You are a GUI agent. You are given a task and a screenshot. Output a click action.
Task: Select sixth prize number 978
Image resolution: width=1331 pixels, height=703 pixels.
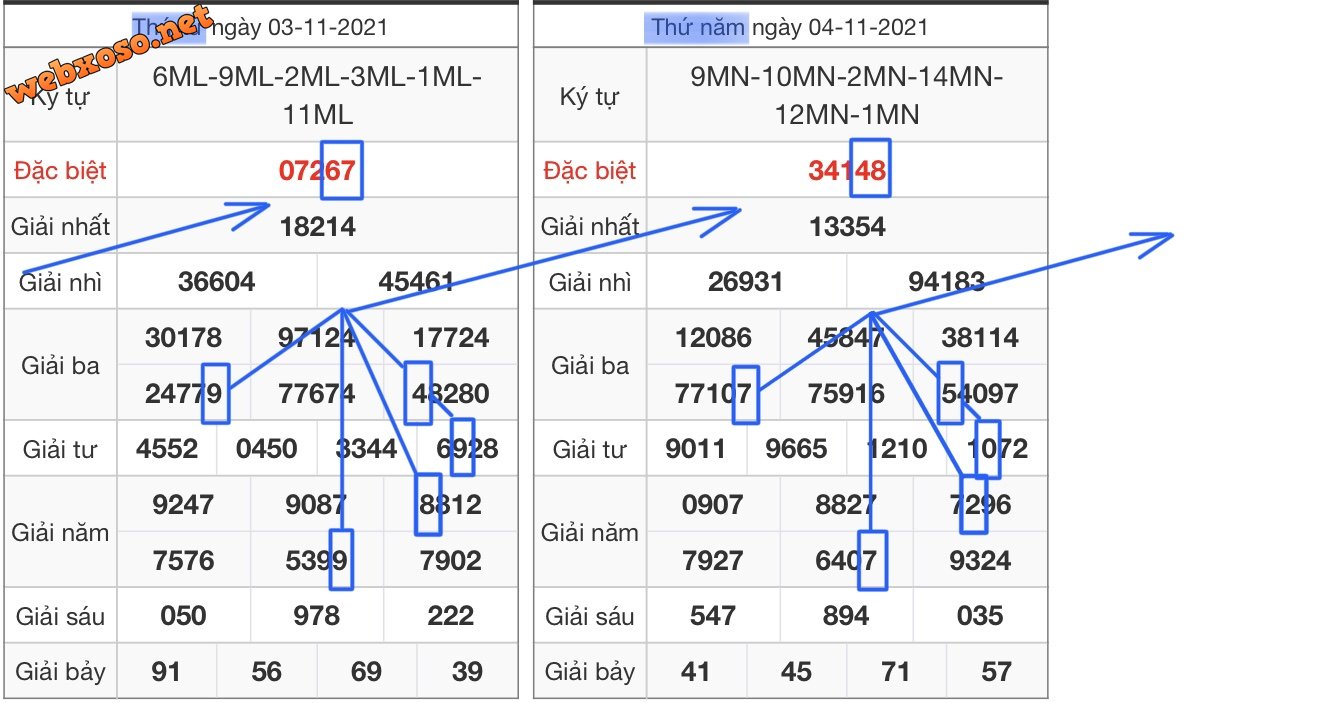[317, 615]
